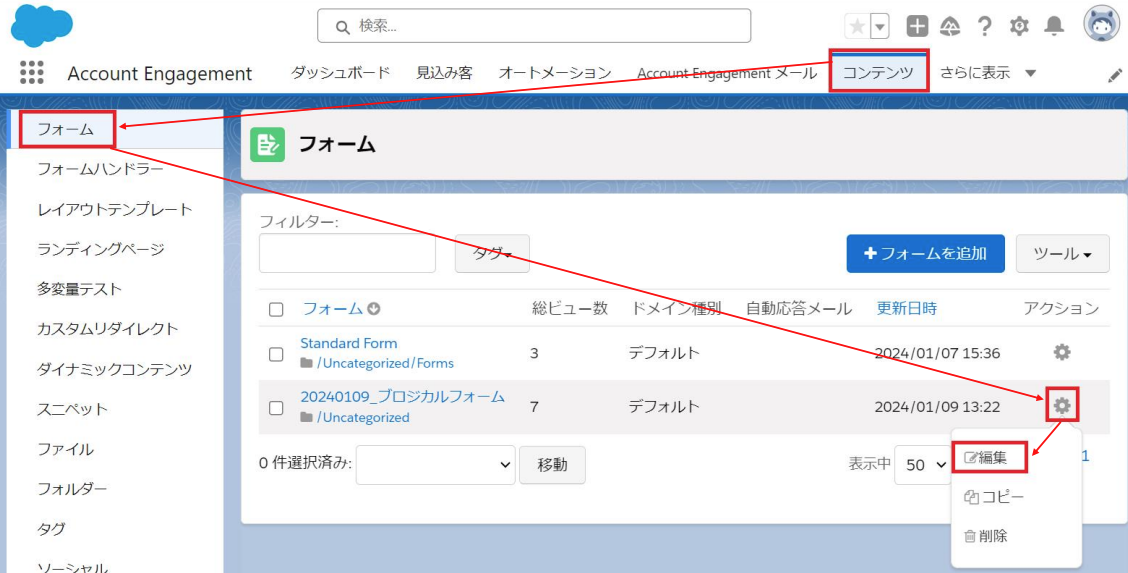The height and width of the screenshot is (573, 1128).
Task: Choose コピー from the action menu
Action: (994, 497)
